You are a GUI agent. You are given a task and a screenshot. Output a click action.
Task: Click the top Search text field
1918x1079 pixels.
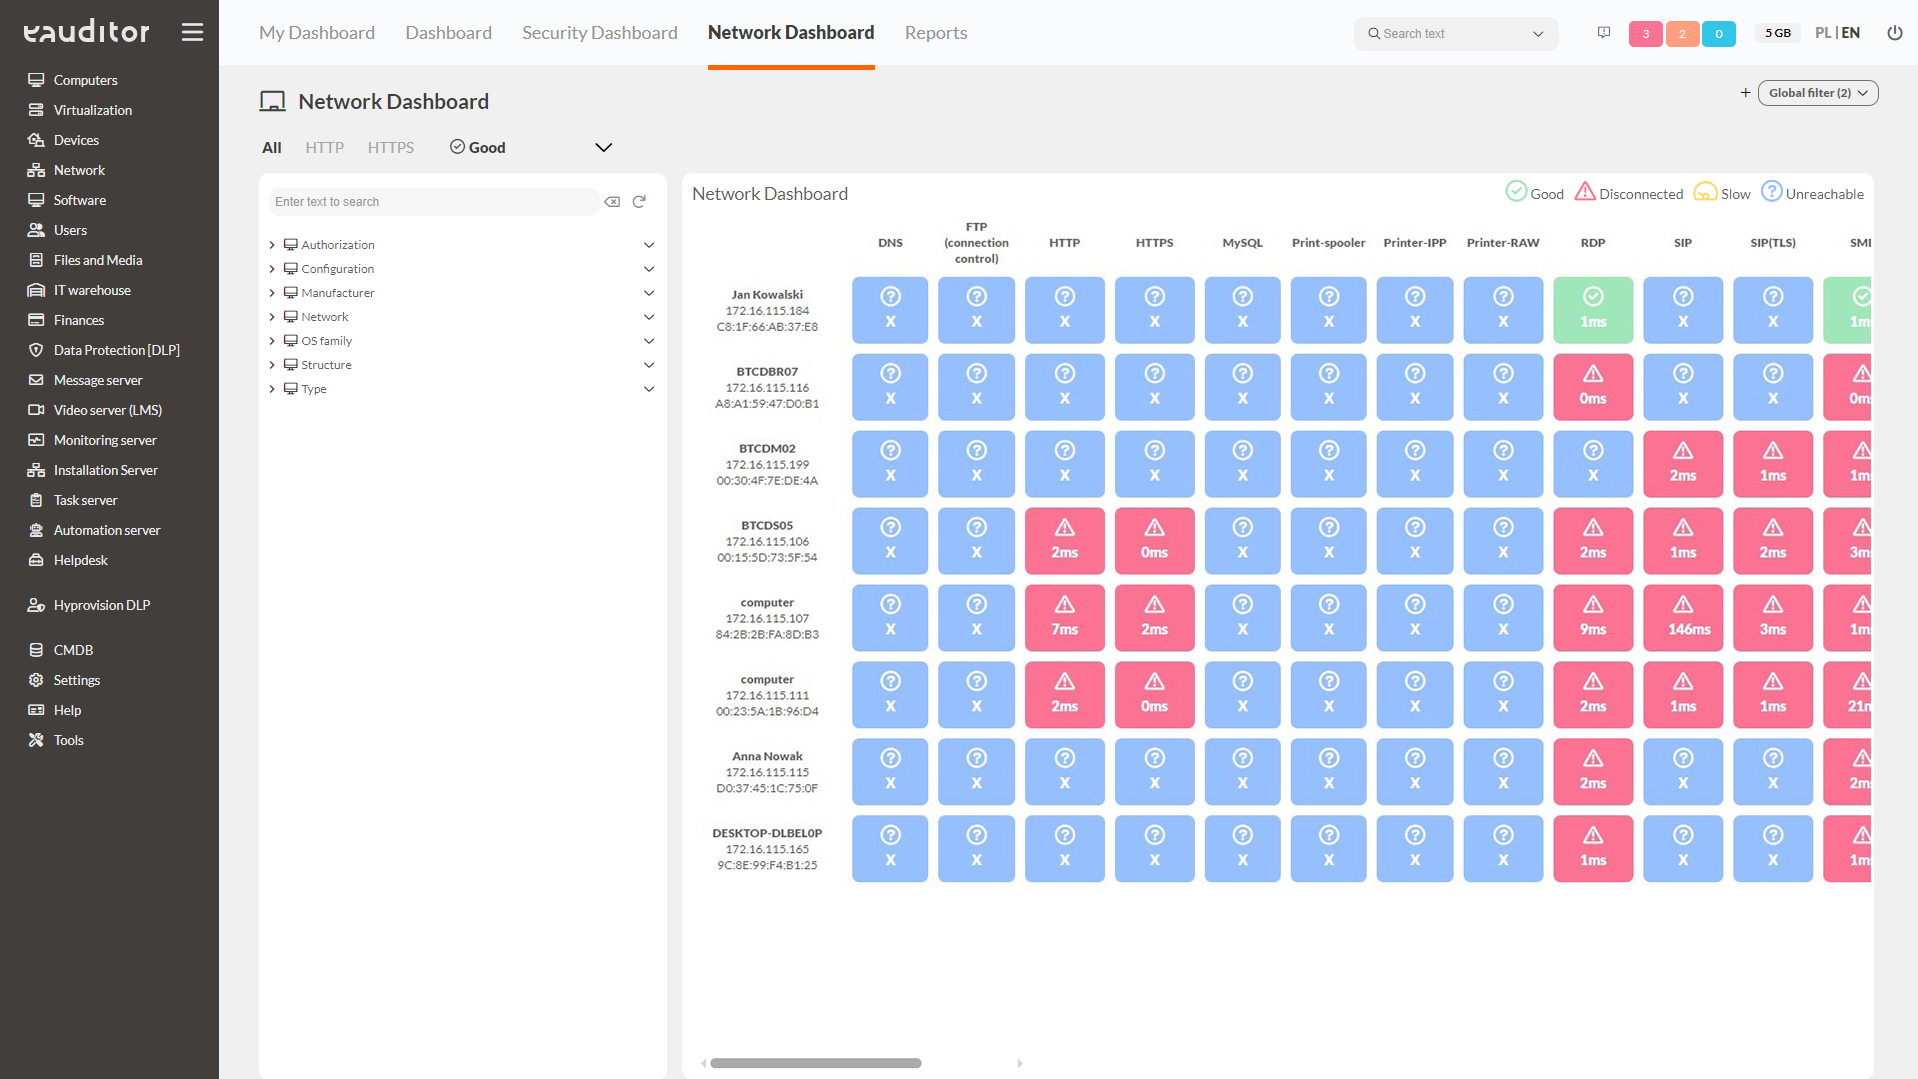coord(1455,34)
